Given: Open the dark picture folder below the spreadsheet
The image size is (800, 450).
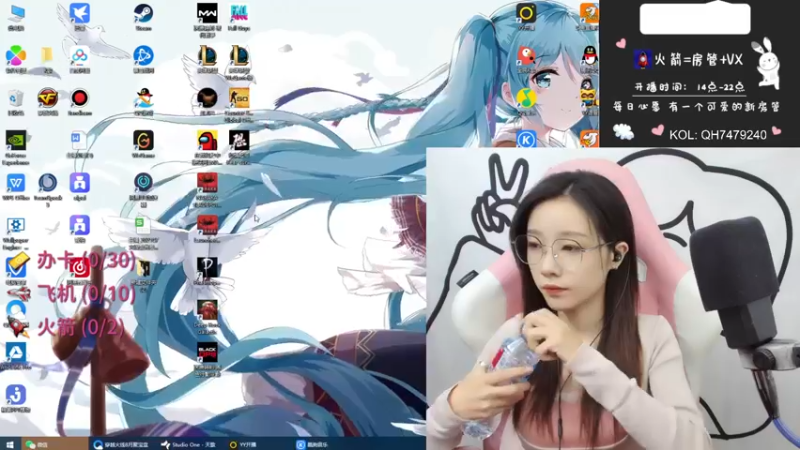Looking at the screenshot, I should tap(143, 268).
